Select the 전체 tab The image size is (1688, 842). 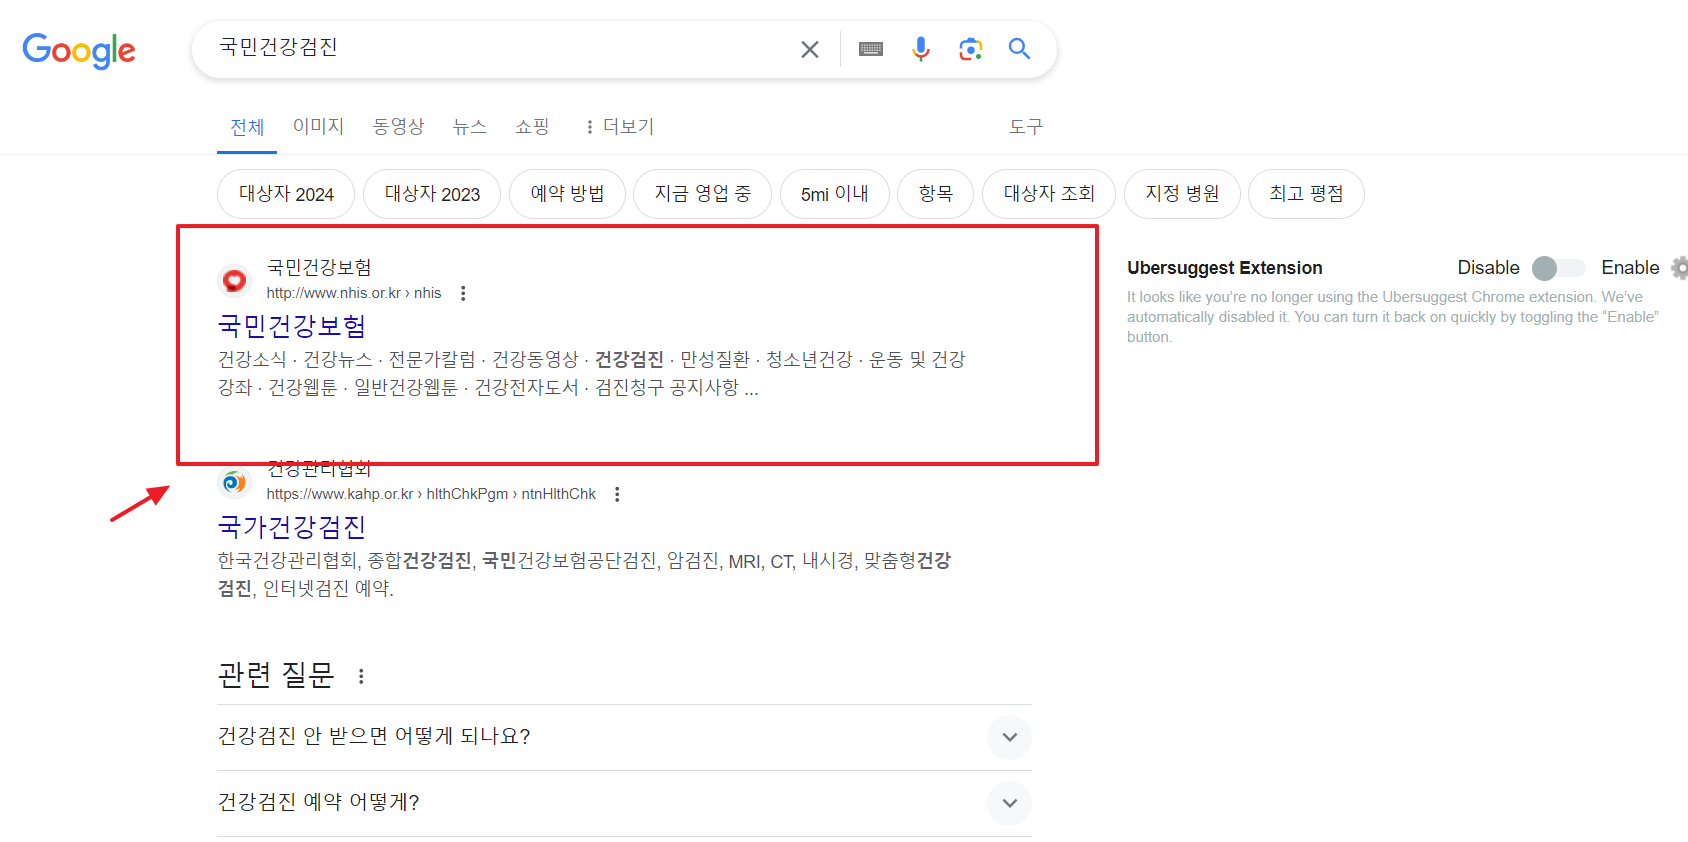tap(247, 127)
